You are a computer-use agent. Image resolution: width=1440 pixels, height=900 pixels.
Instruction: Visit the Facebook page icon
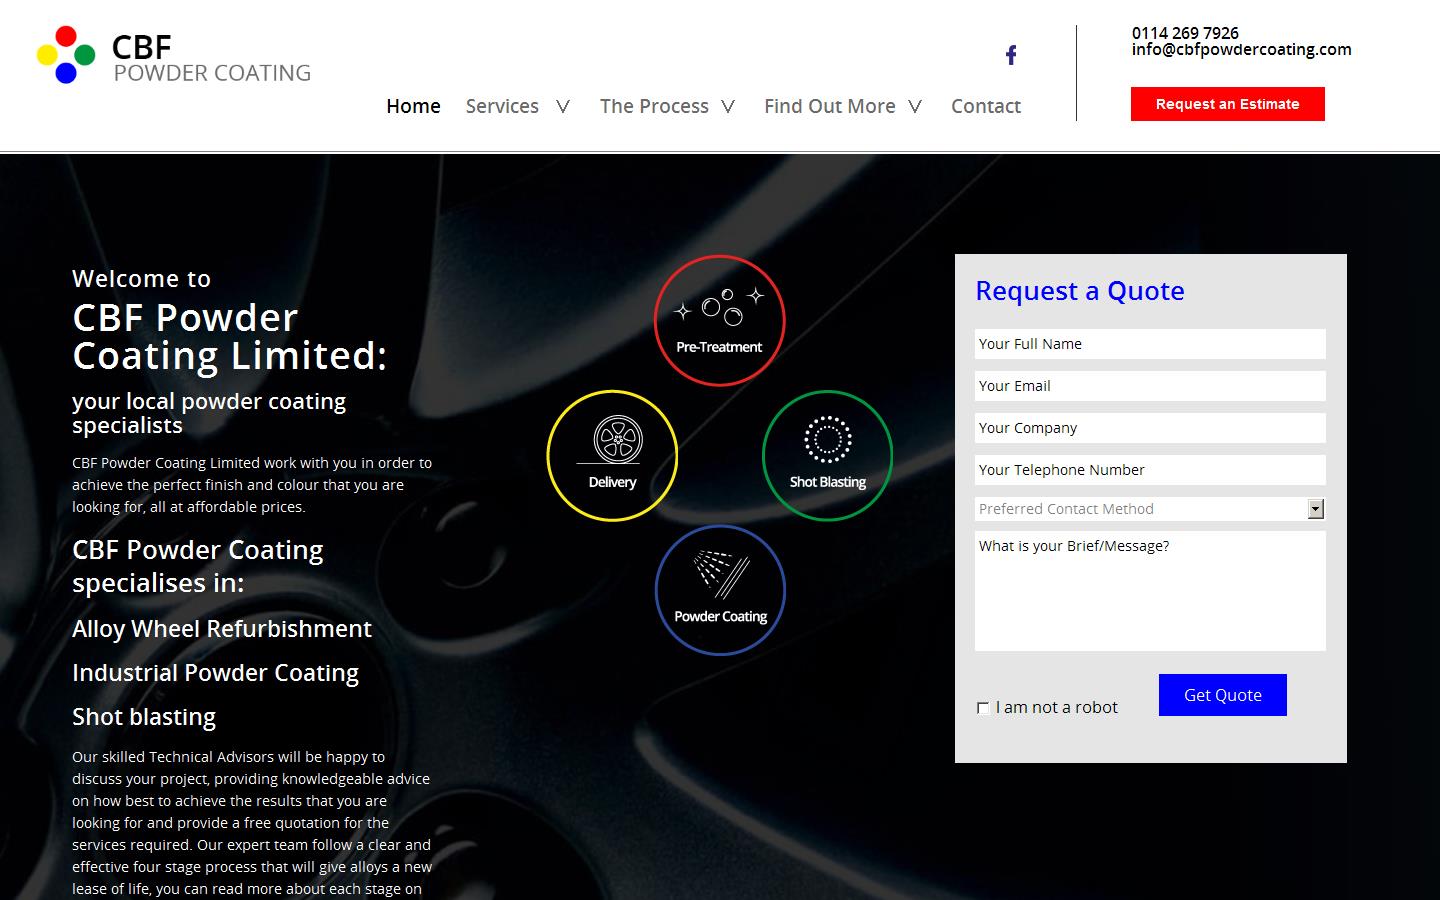tap(1011, 54)
